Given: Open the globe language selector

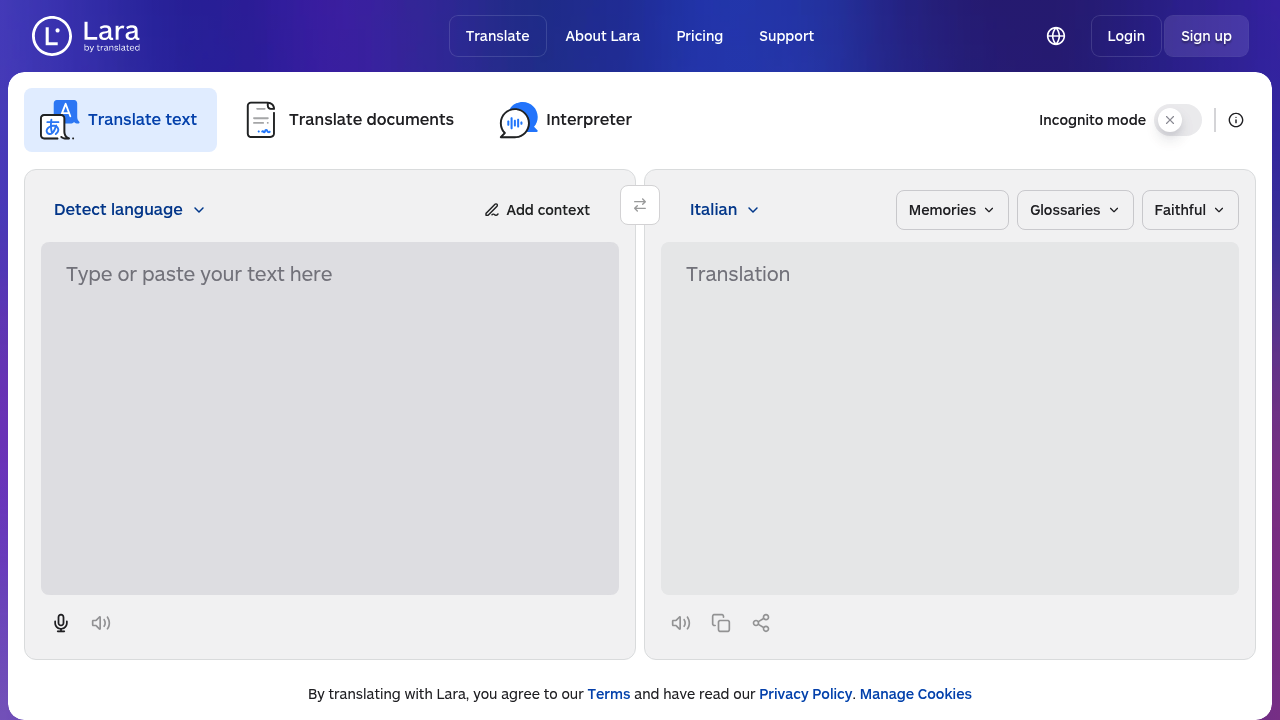Looking at the screenshot, I should tap(1055, 36).
